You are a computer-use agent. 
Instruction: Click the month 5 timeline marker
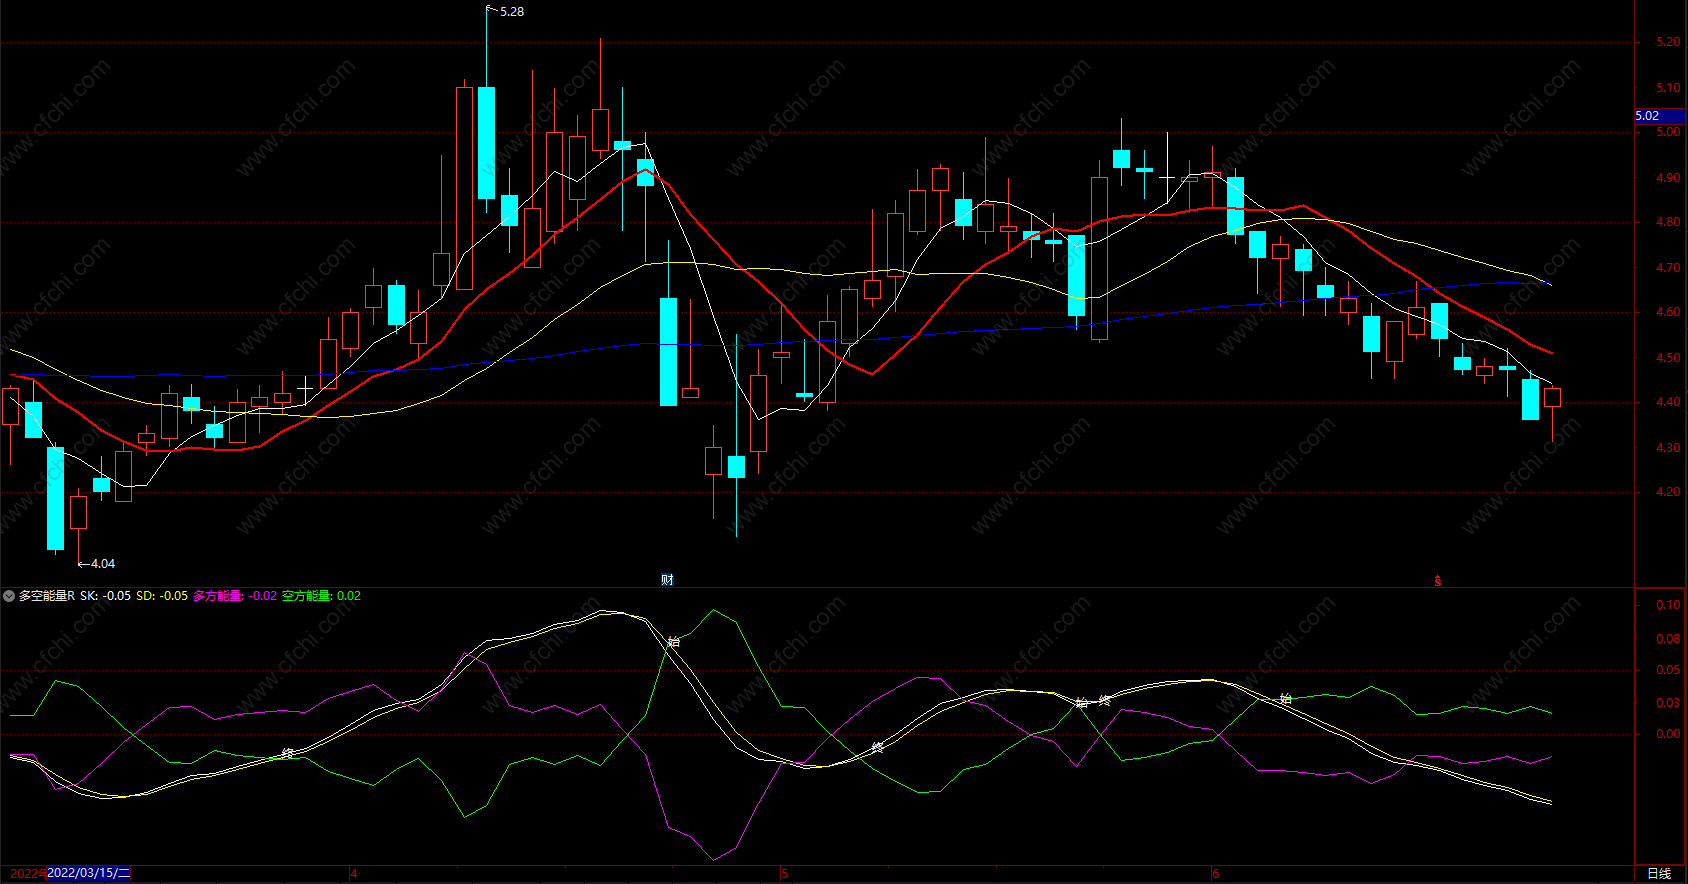(x=784, y=874)
